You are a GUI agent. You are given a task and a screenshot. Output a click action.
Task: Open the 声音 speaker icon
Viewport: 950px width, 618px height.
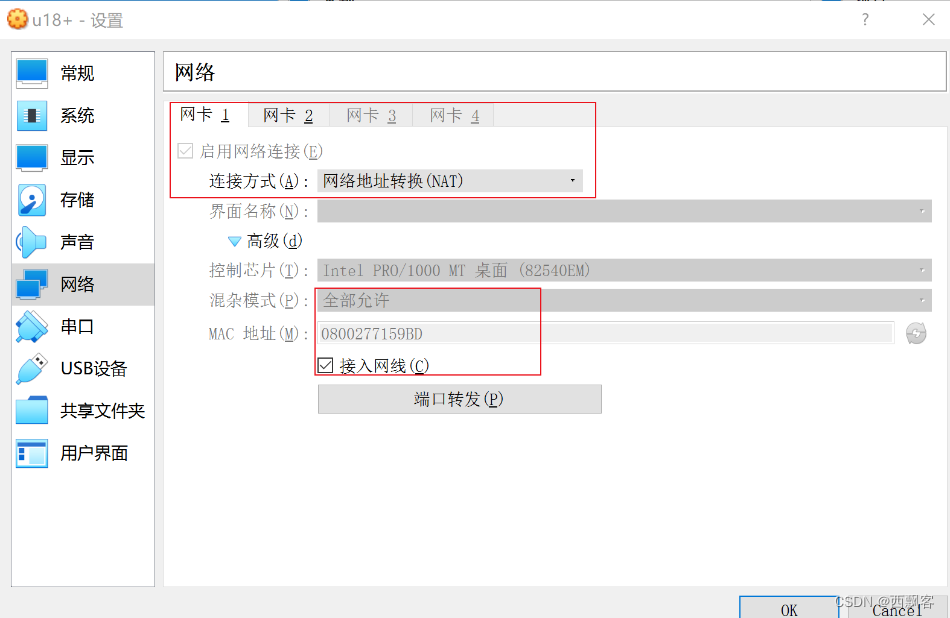coord(32,242)
